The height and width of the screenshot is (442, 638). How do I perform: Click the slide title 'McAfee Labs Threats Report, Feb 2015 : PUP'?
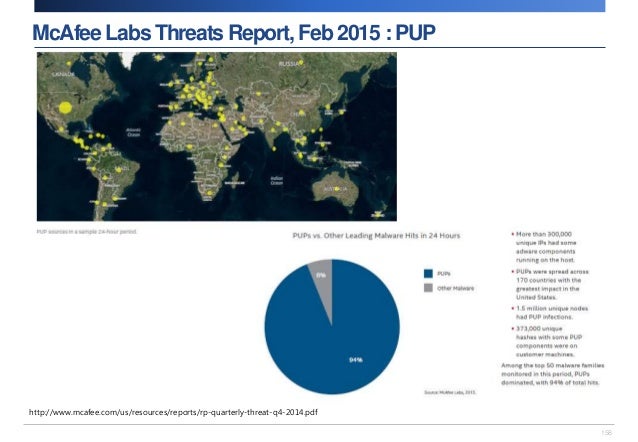click(234, 33)
